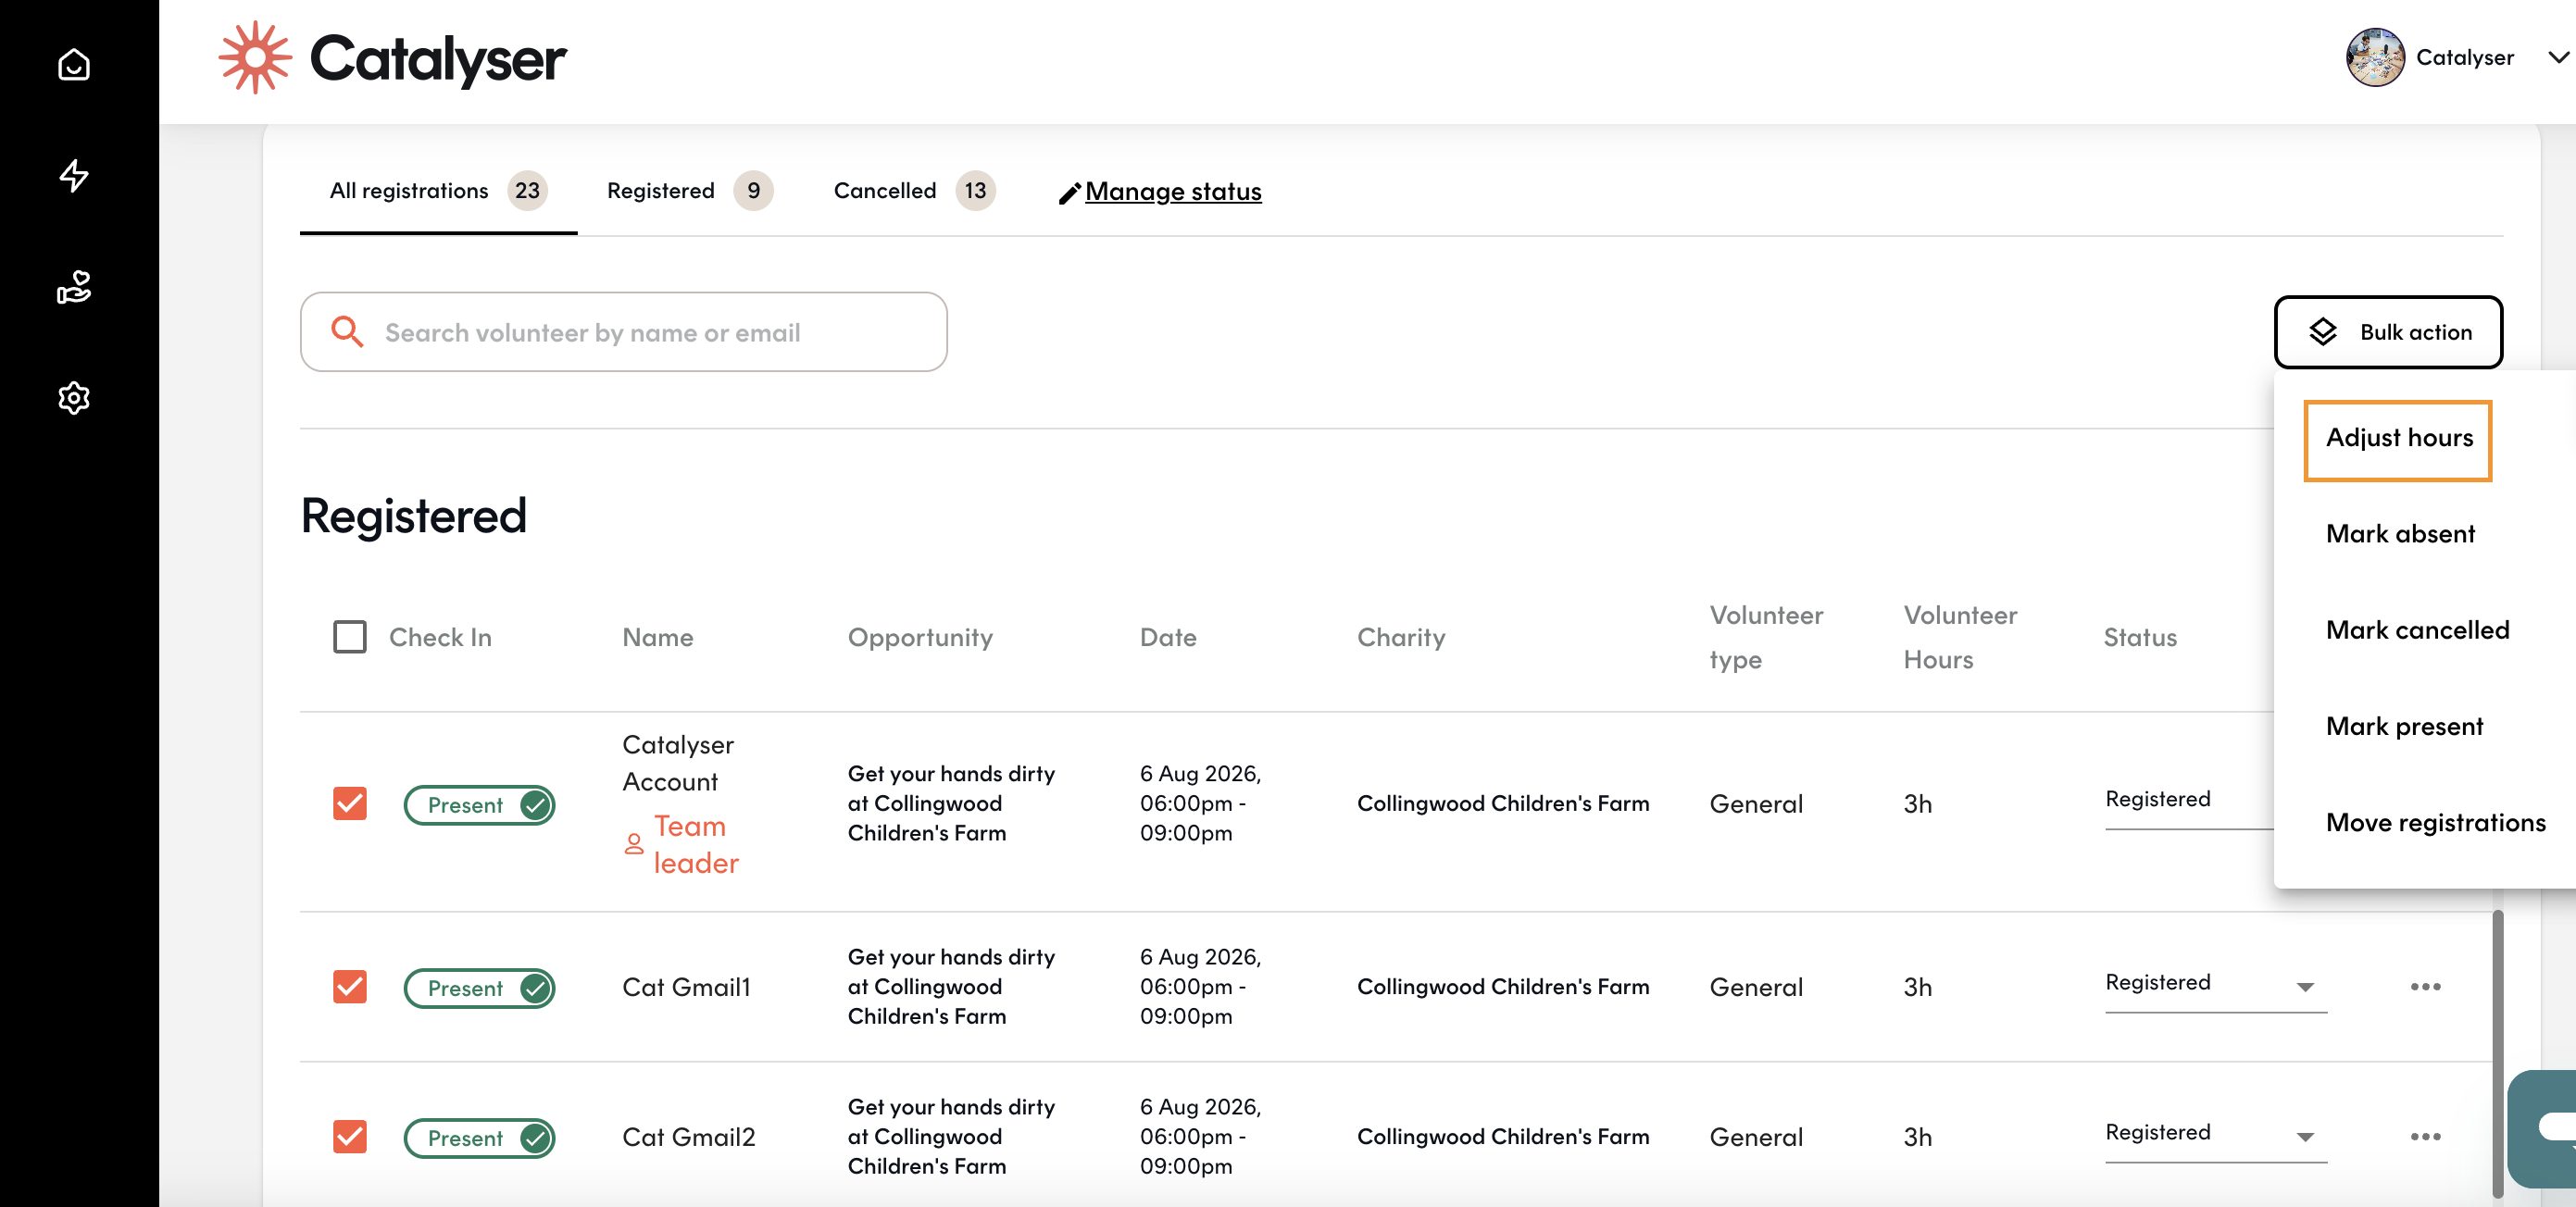Click the Present checkmark for Cat Gmail2

[535, 1138]
